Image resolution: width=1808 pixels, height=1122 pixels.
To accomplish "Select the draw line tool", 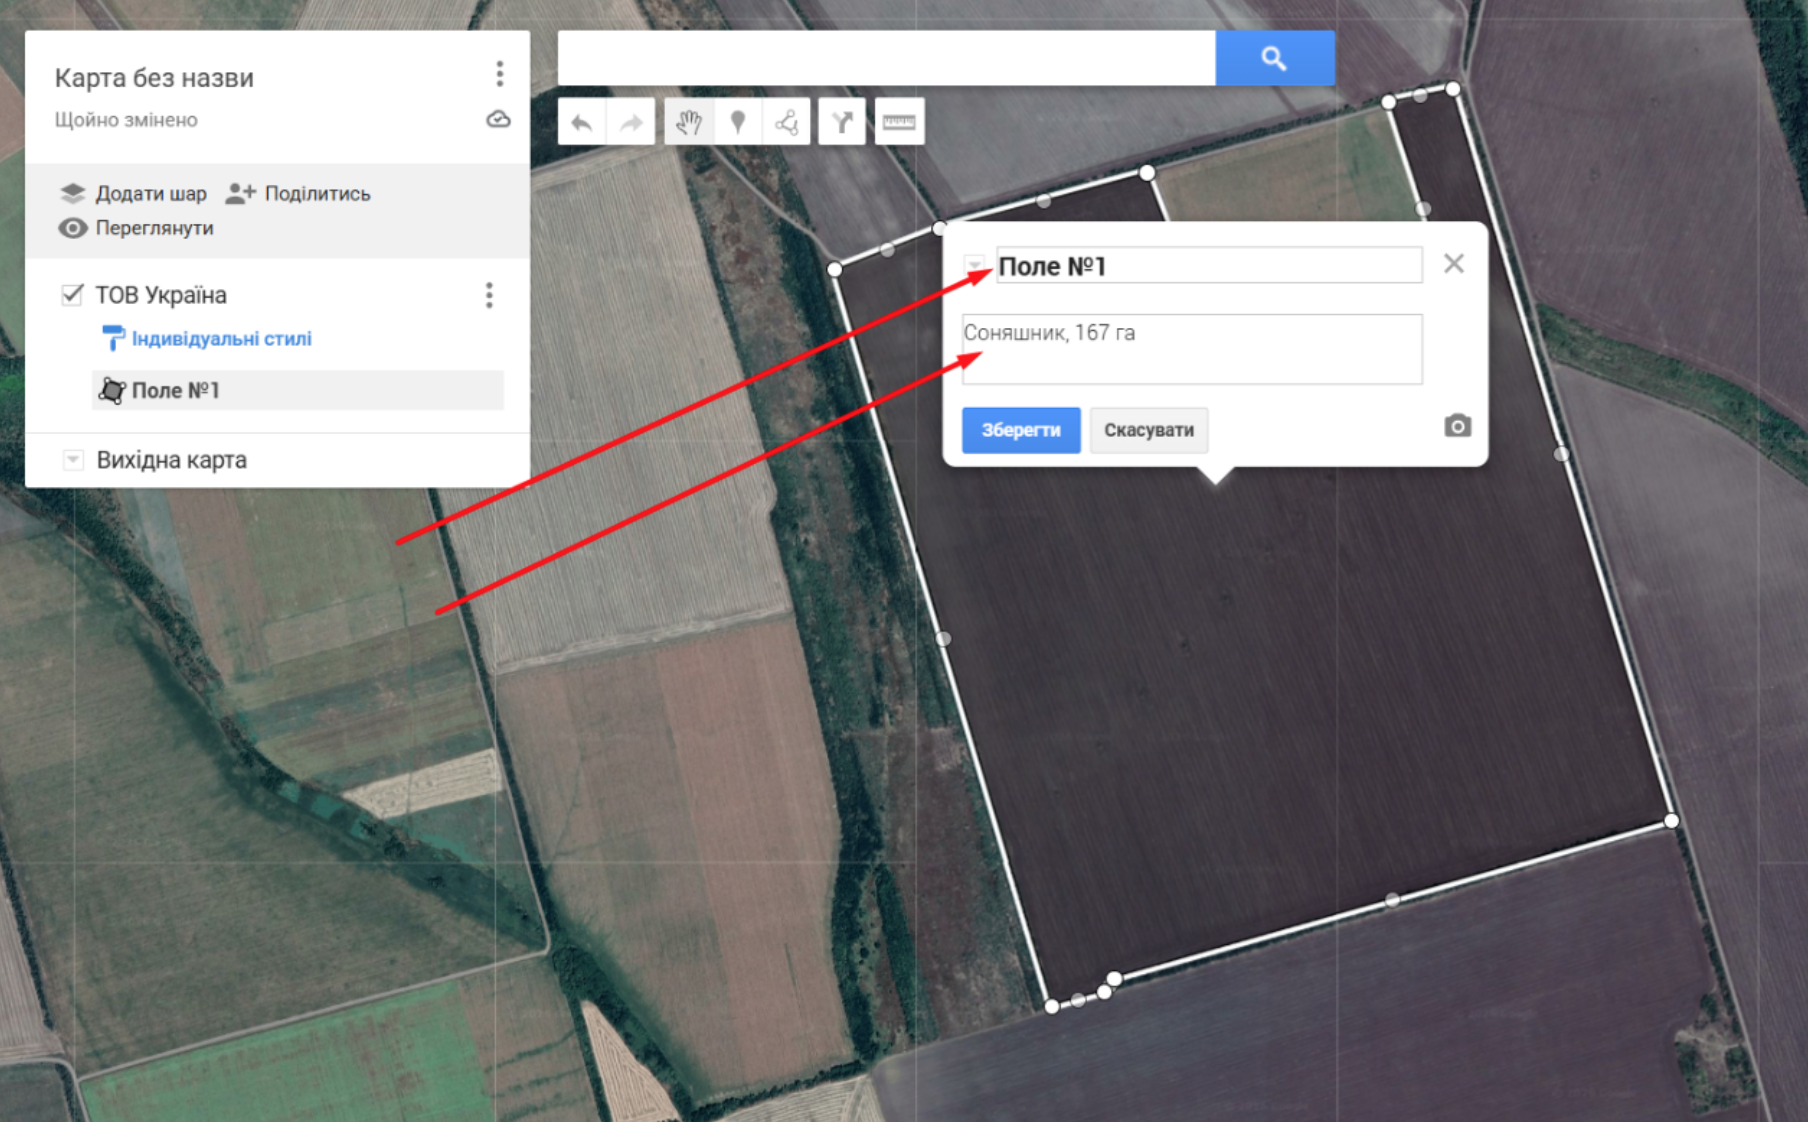I will coord(787,123).
